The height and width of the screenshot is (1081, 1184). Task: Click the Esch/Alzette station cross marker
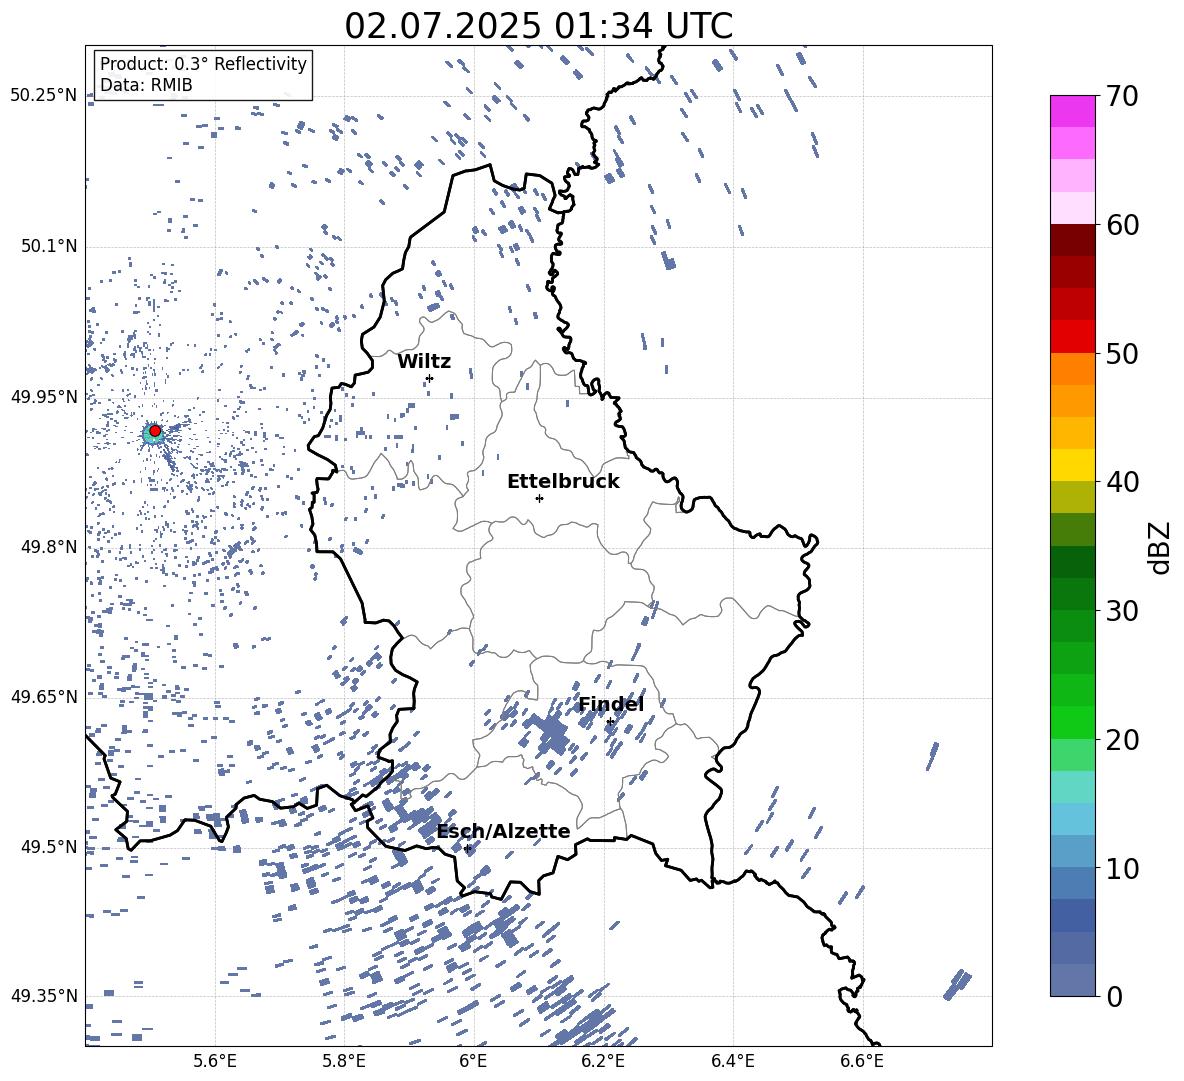pos(467,848)
